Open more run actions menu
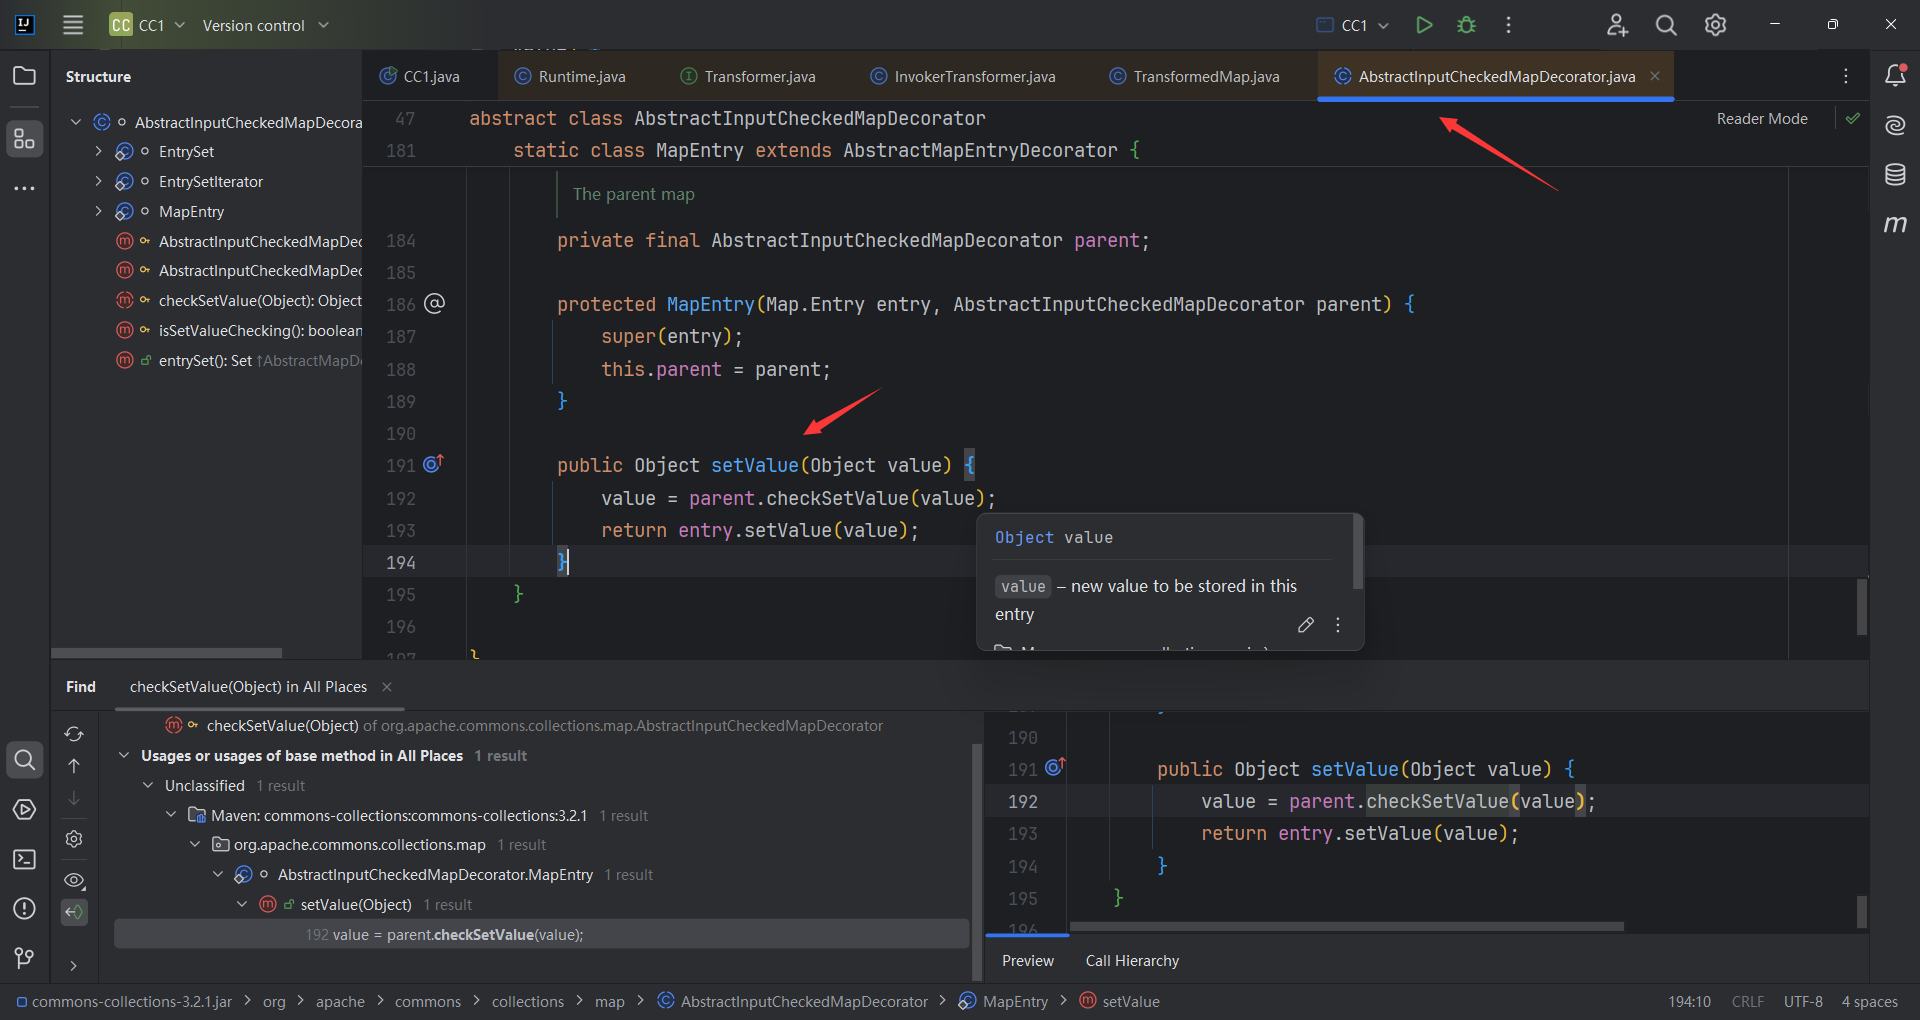The height and width of the screenshot is (1020, 1920). point(1508,25)
